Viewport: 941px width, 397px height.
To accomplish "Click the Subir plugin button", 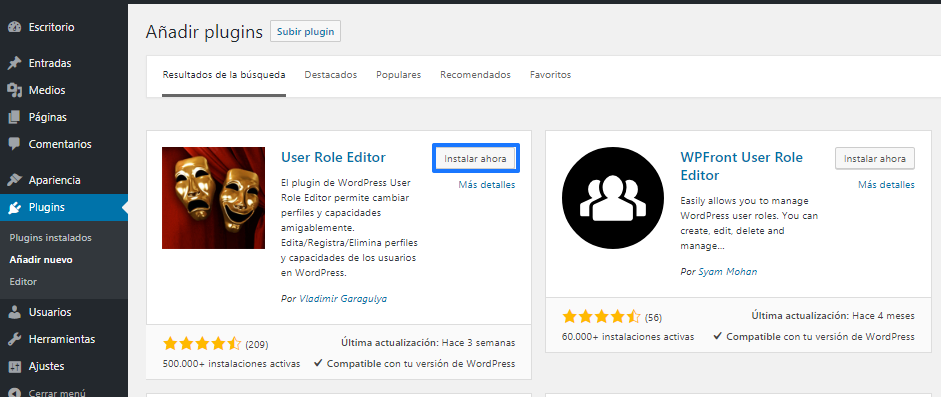I will [x=305, y=32].
